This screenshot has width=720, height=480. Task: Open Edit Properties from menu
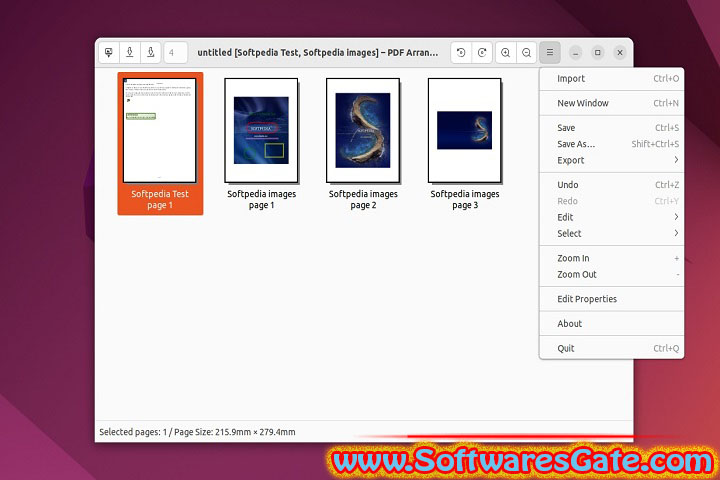pyautogui.click(x=612, y=299)
